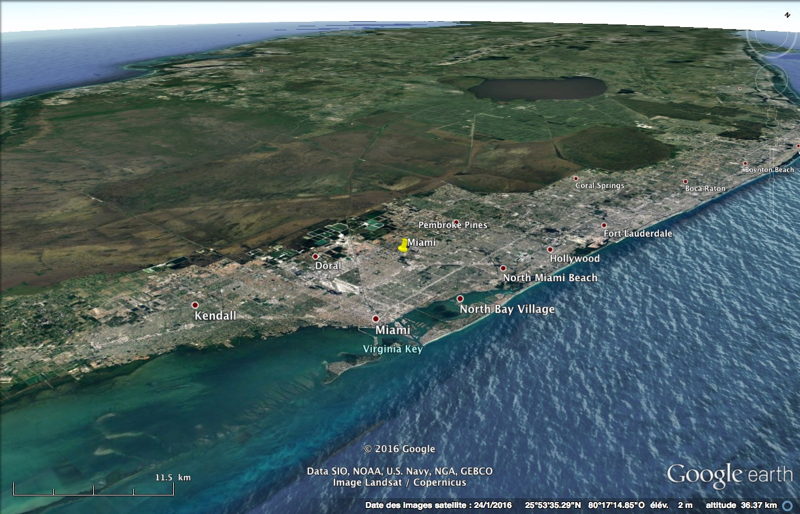Click the Pembroke Pines placemark dot
Image resolution: width=800 pixels, height=514 pixels.
point(455,223)
